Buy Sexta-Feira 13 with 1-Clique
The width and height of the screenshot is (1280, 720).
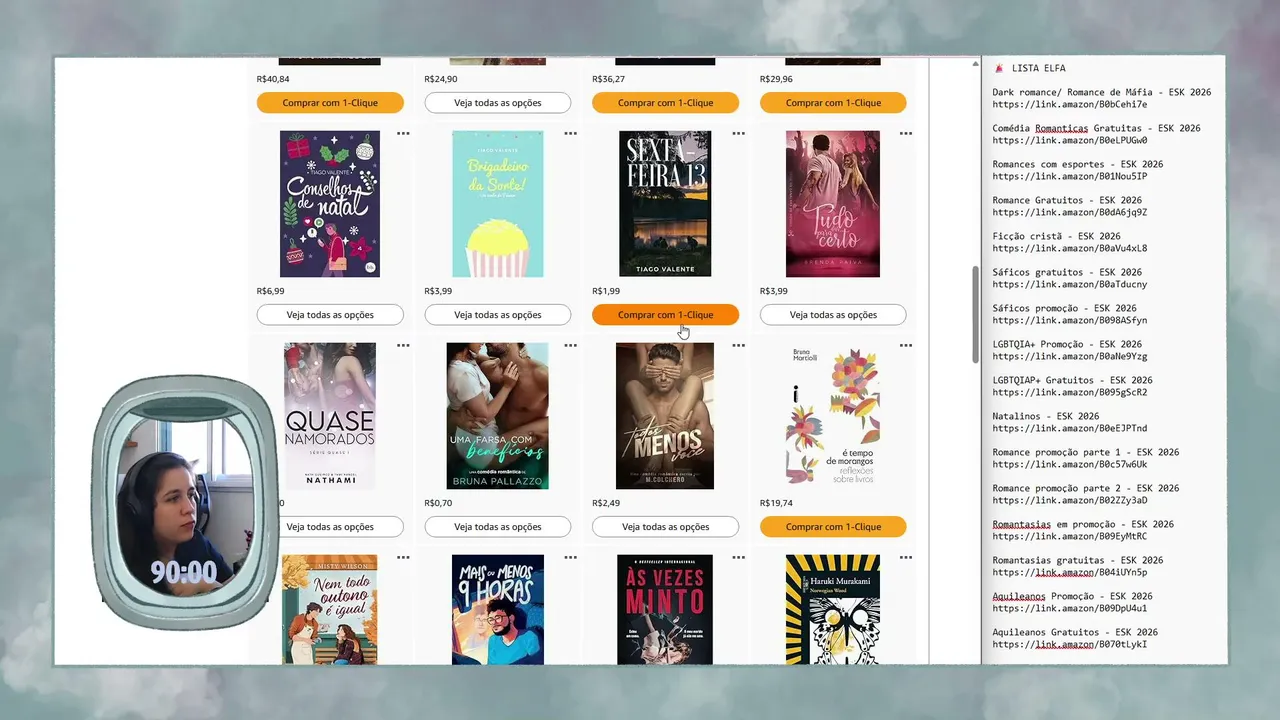coord(665,315)
